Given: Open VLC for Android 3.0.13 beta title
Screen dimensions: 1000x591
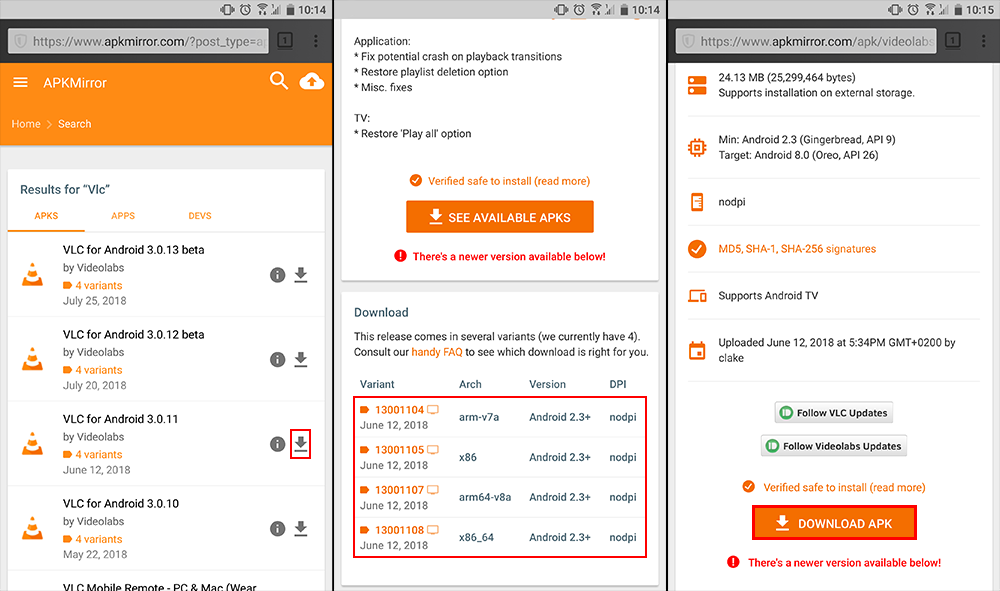Looking at the screenshot, I should coord(133,250).
